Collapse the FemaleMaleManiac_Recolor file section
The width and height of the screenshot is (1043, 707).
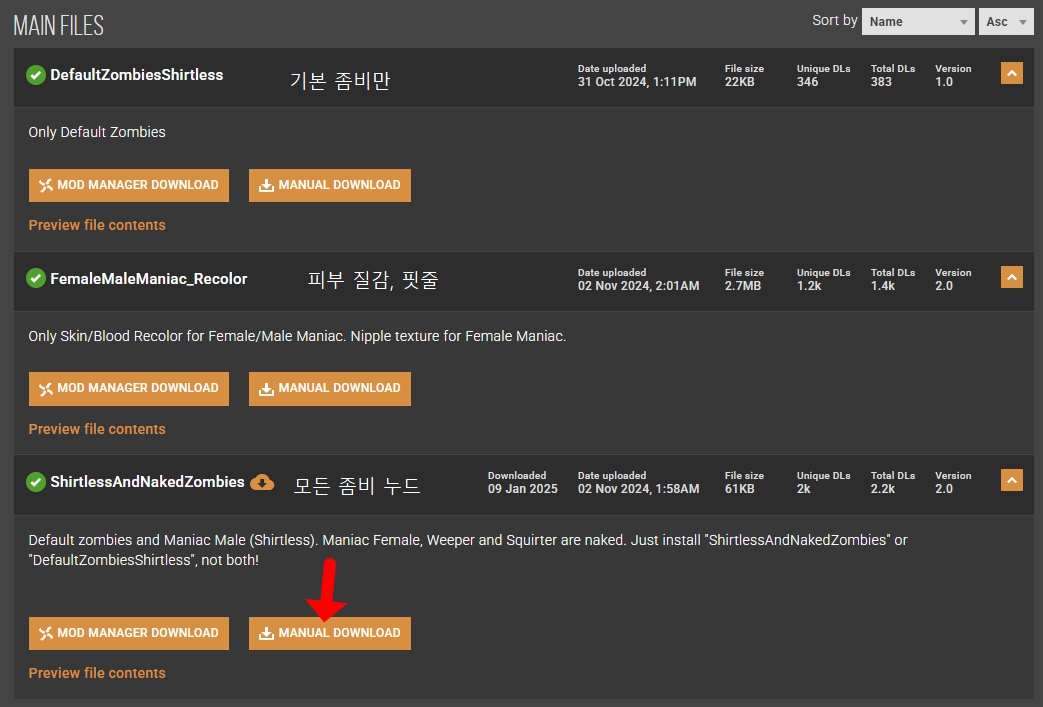pos(1011,277)
